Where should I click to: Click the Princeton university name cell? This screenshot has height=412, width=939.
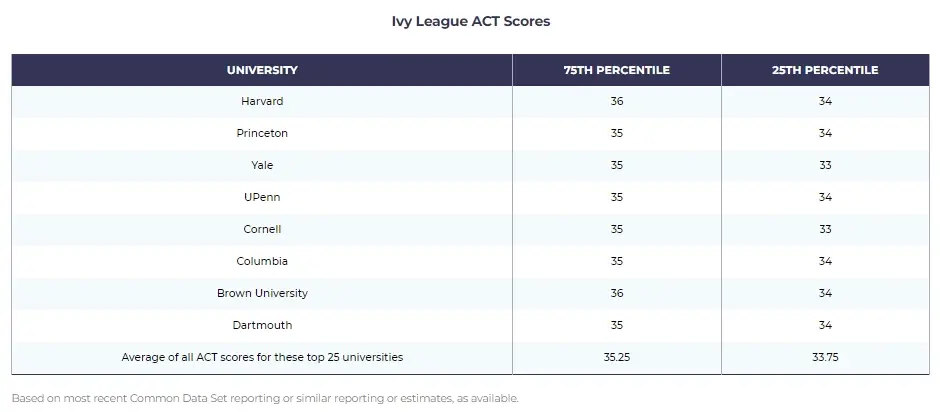(262, 134)
